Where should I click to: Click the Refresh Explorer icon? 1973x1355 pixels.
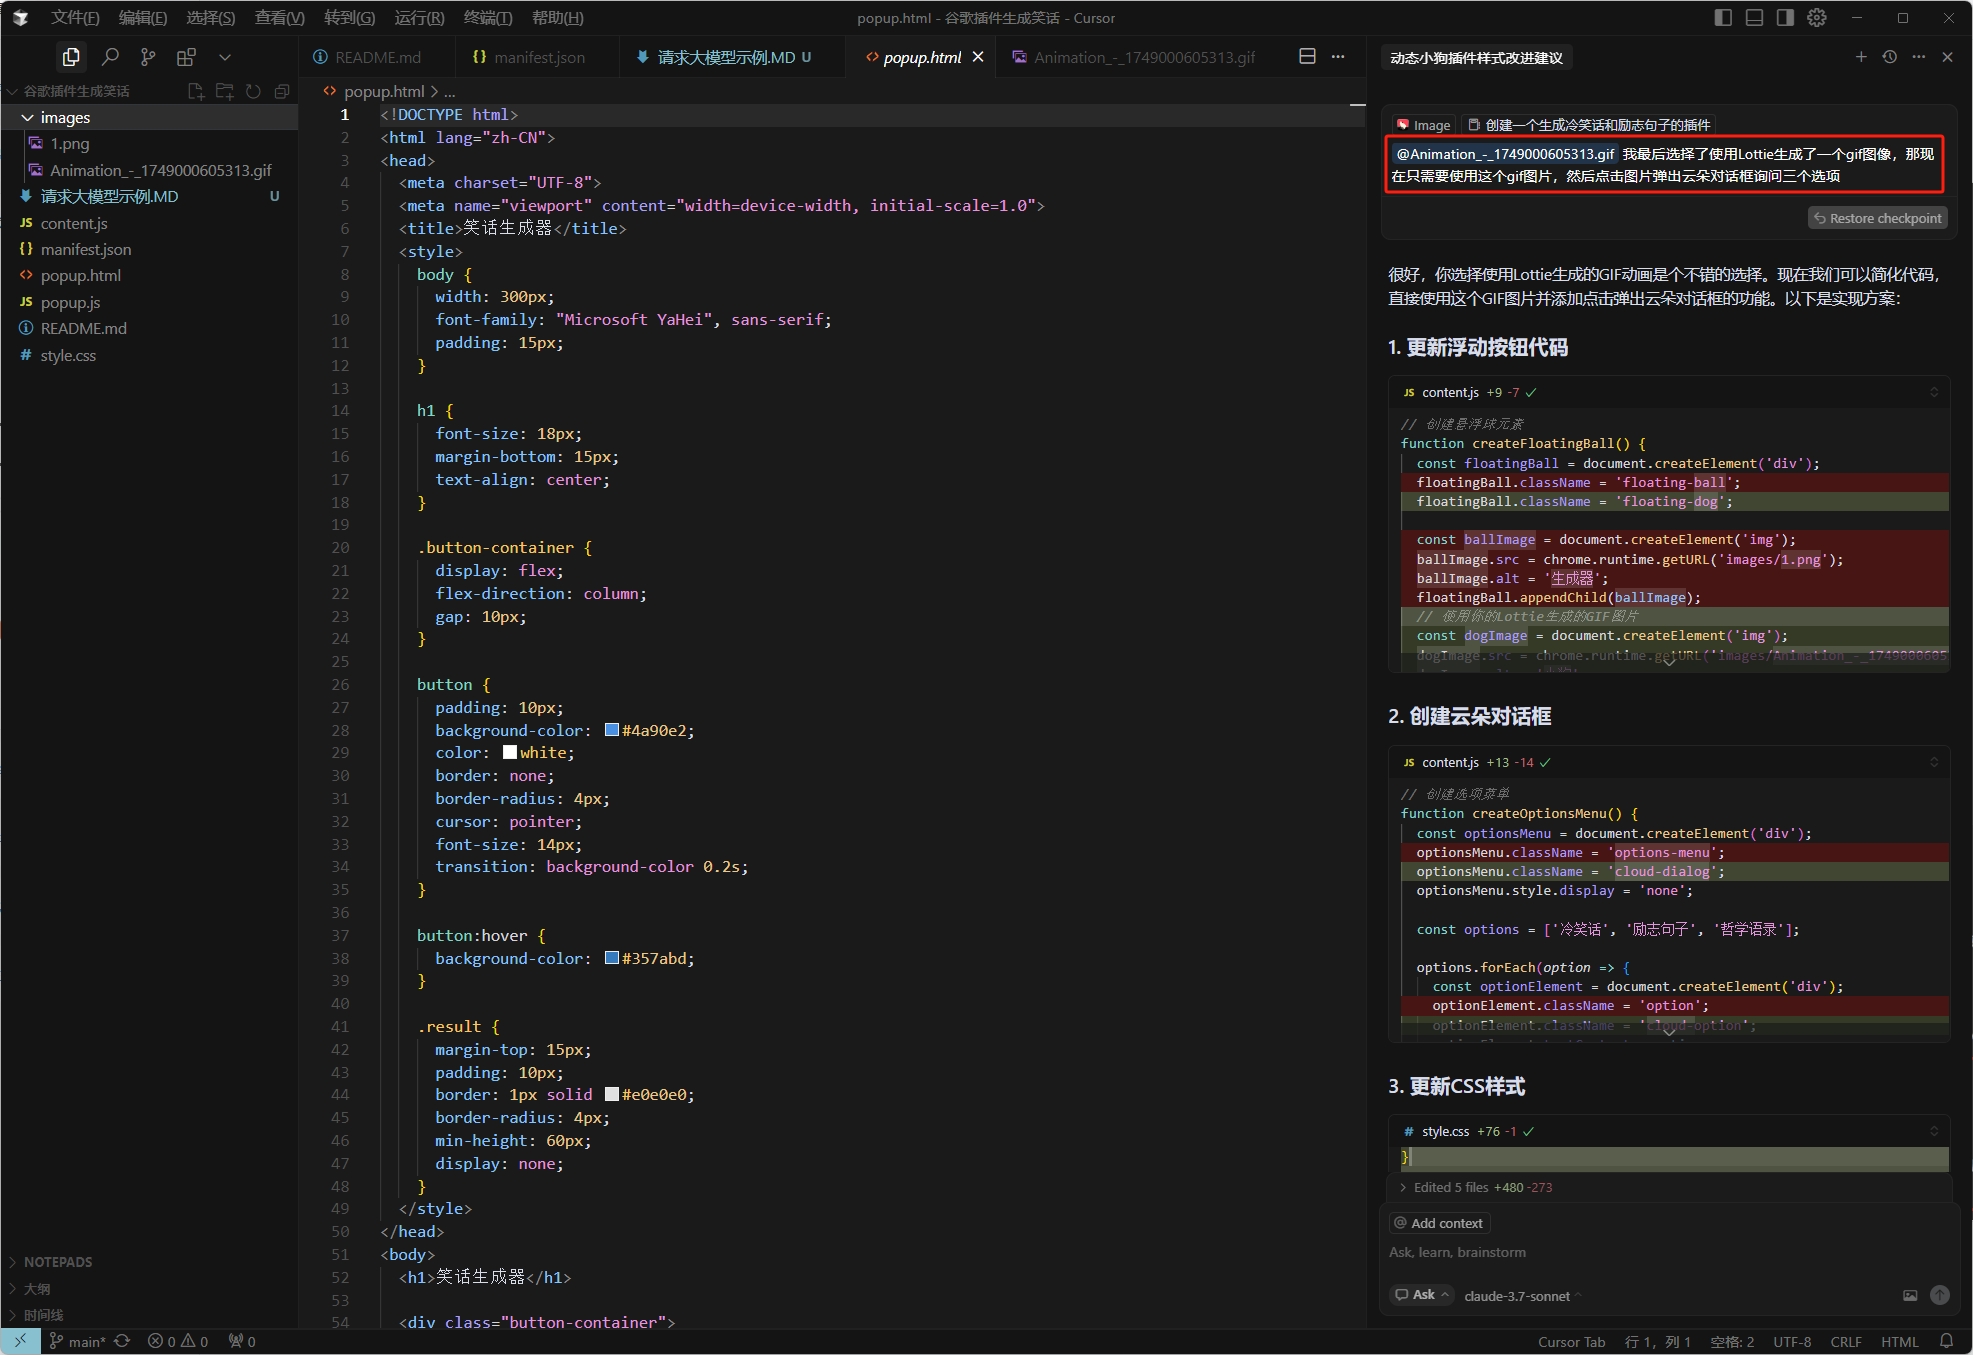click(253, 91)
